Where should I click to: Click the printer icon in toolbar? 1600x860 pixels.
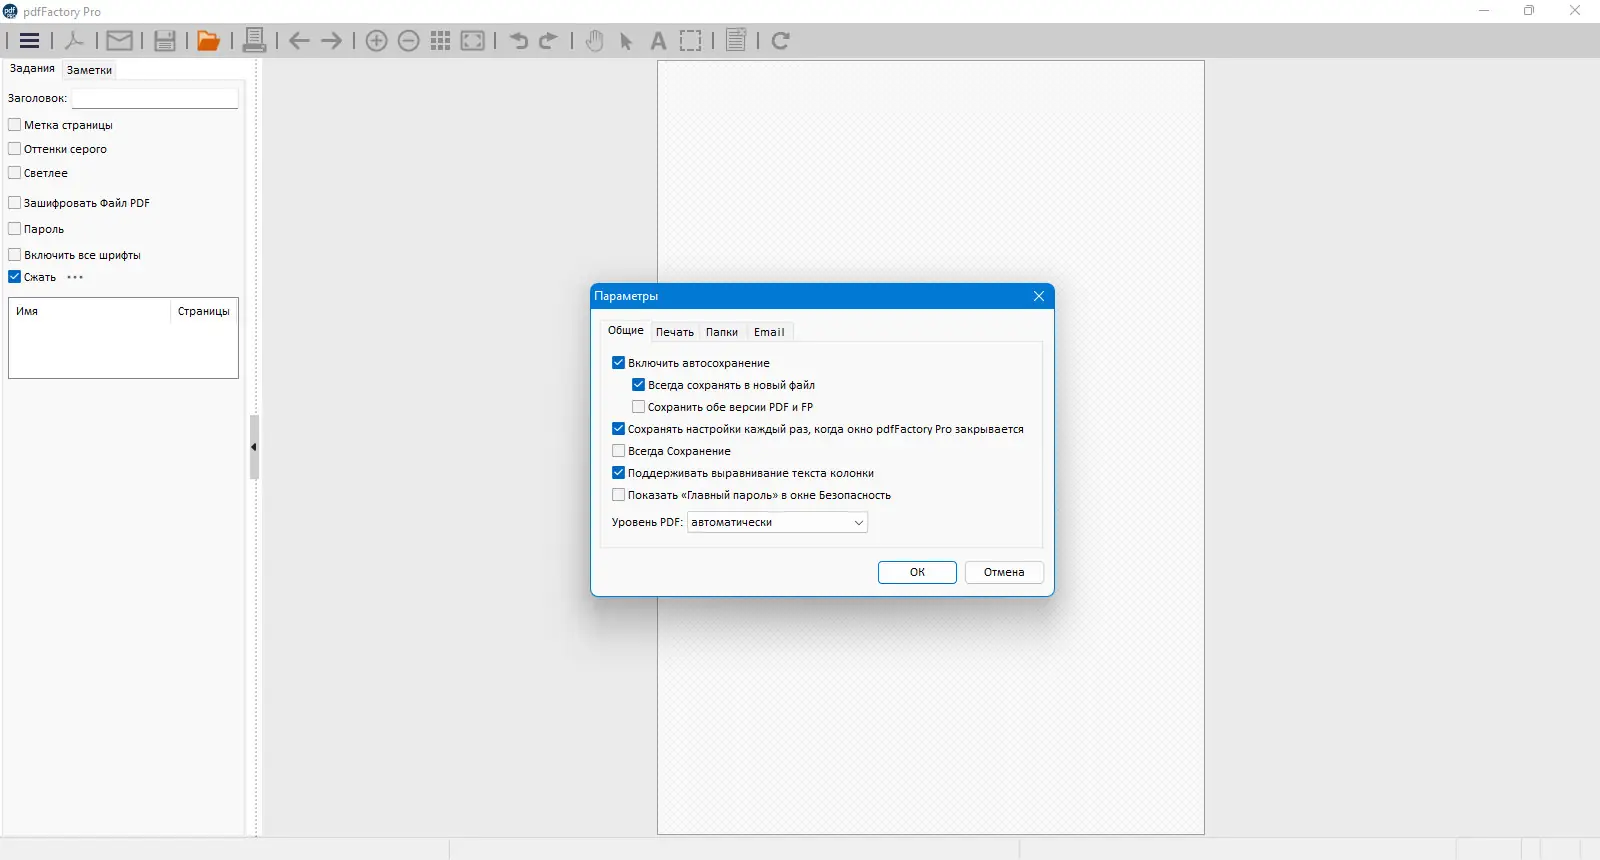pos(254,41)
